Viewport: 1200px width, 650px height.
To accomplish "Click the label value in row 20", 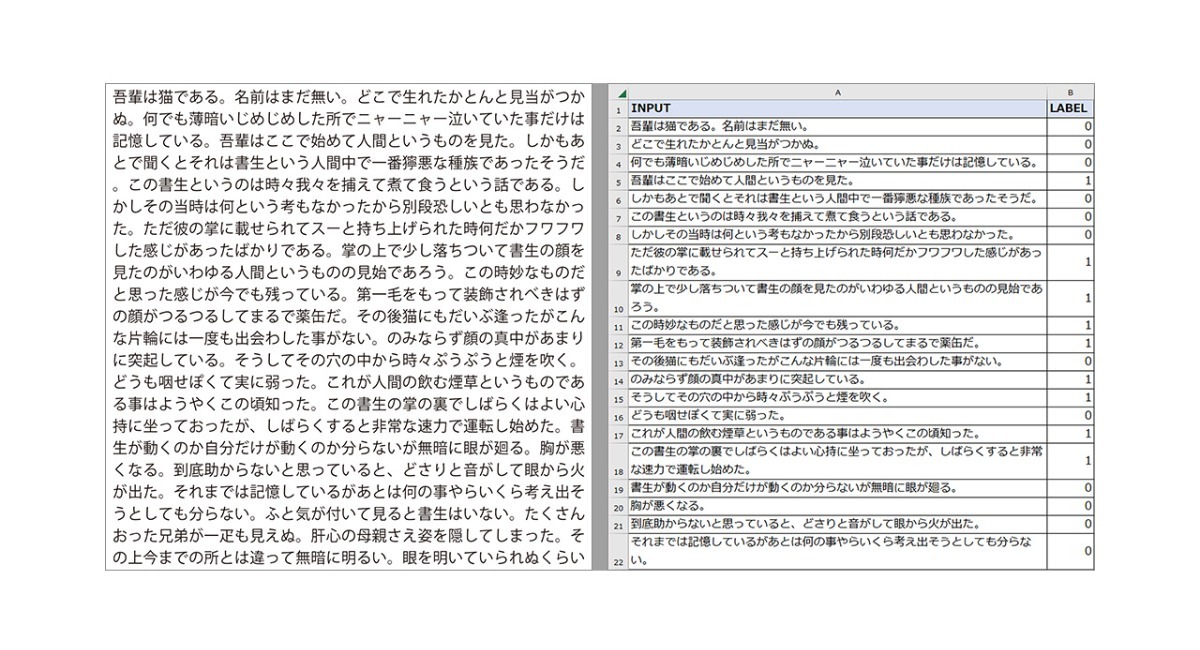I will (x=1070, y=506).
